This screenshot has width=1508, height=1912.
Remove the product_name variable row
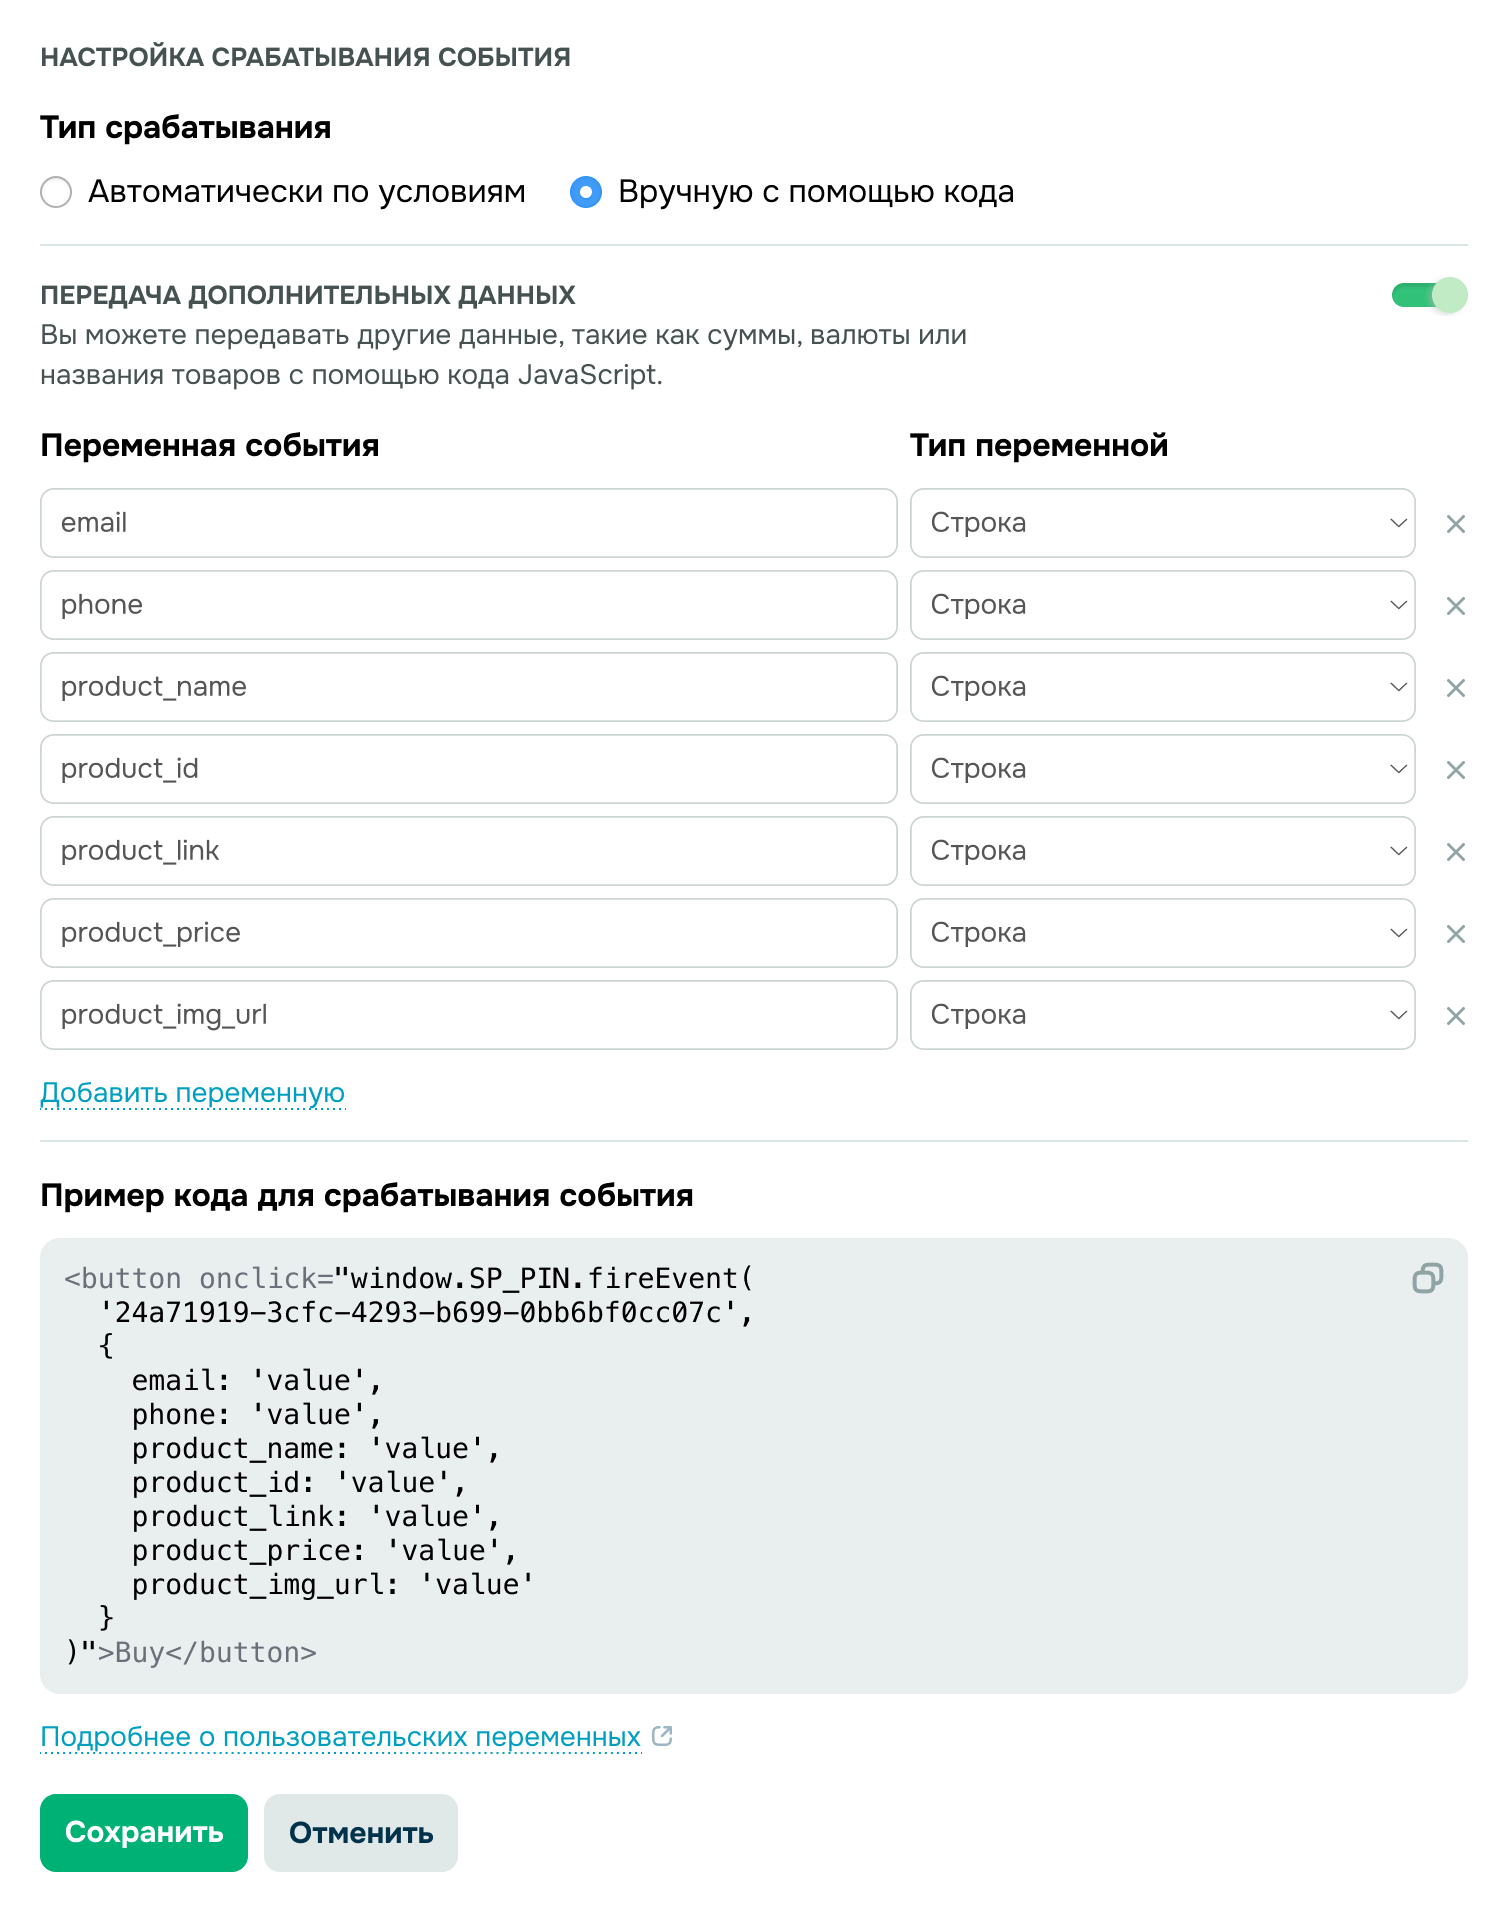[1455, 688]
